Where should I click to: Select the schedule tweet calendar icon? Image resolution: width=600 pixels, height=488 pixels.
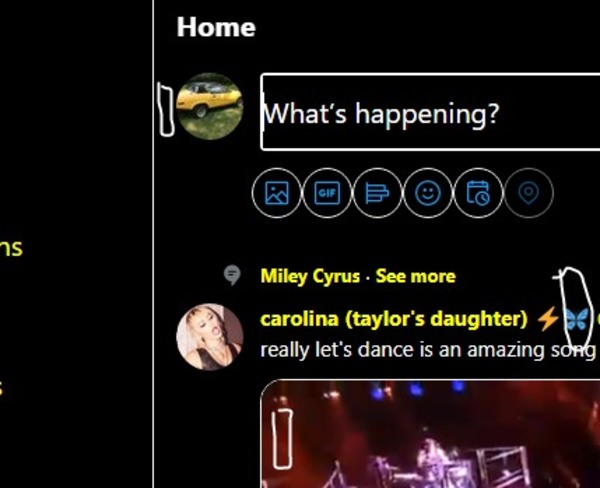point(478,193)
